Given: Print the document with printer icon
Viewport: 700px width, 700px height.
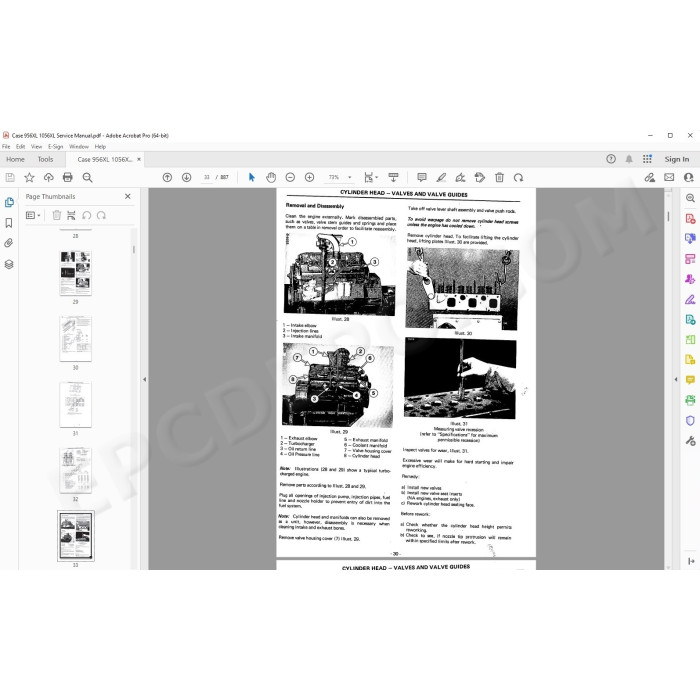Looking at the screenshot, I should [68, 178].
